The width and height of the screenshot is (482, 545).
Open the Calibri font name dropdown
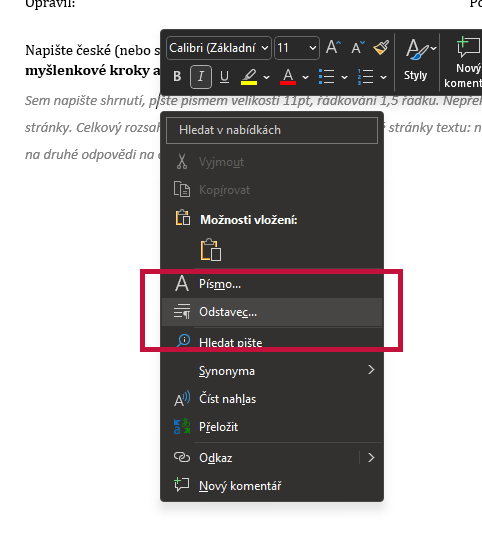(219, 48)
